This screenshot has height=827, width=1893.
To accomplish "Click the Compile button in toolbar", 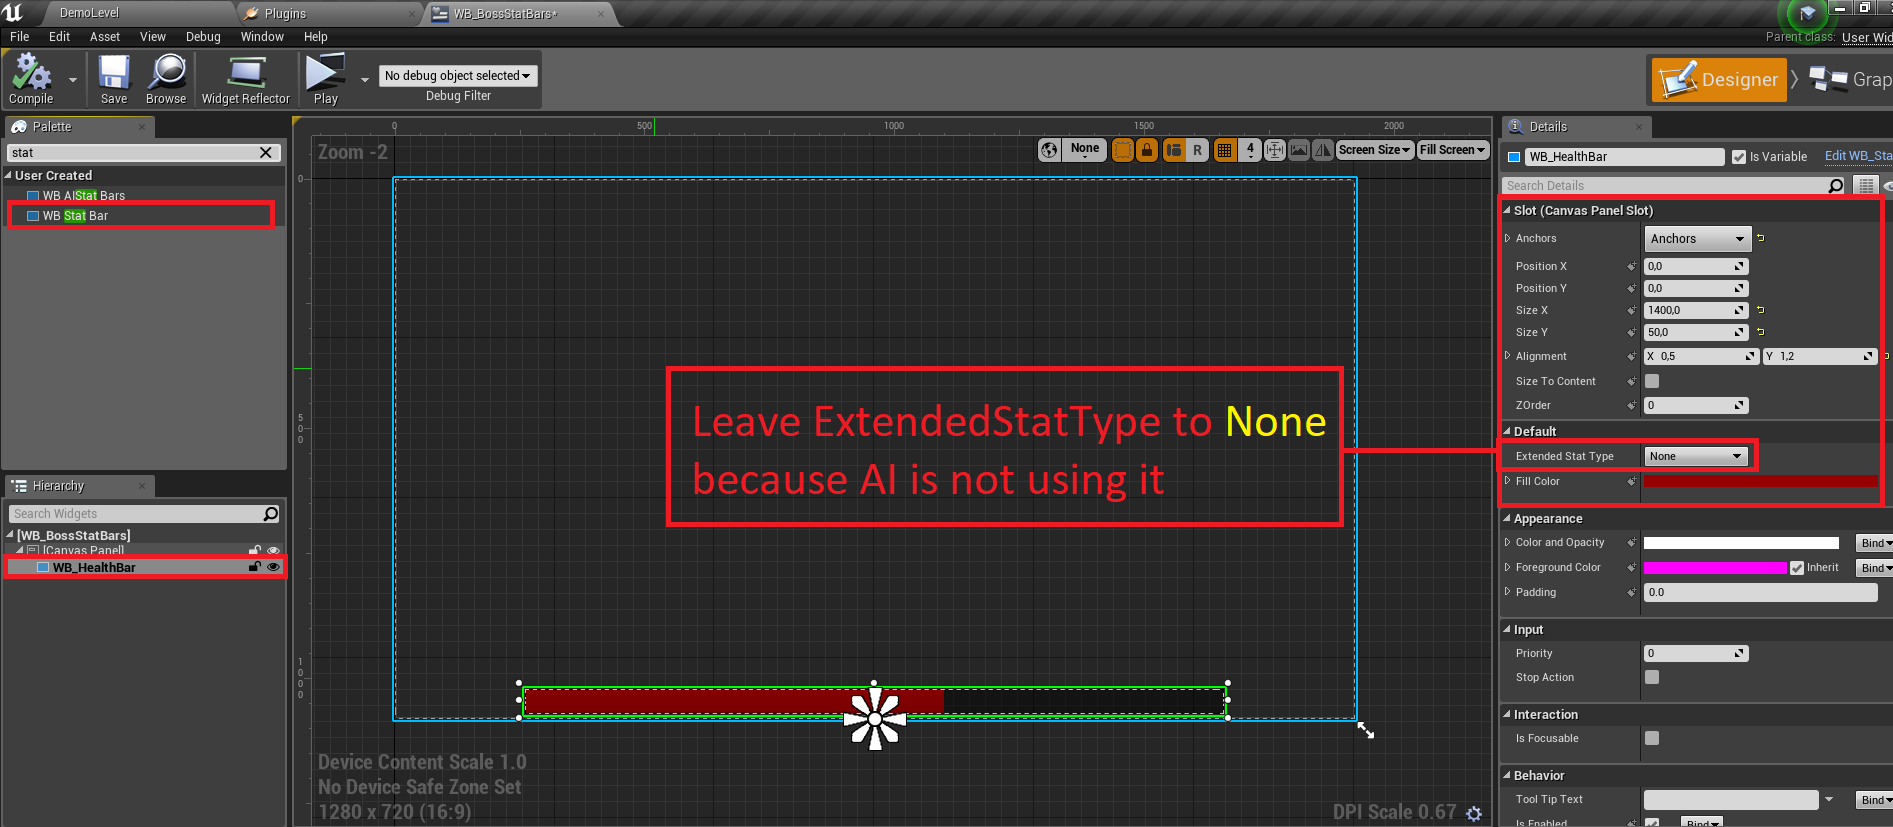I will (31, 79).
